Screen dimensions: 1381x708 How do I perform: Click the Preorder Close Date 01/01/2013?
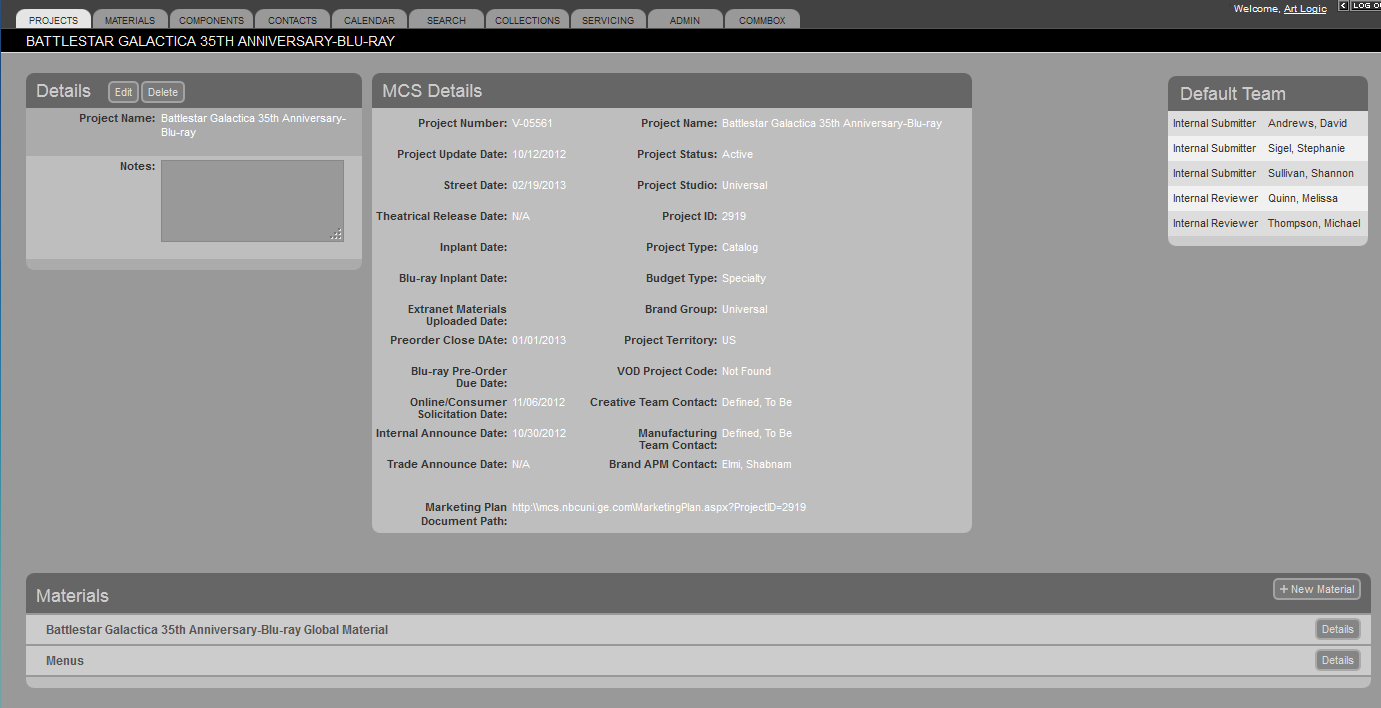pyautogui.click(x=539, y=341)
